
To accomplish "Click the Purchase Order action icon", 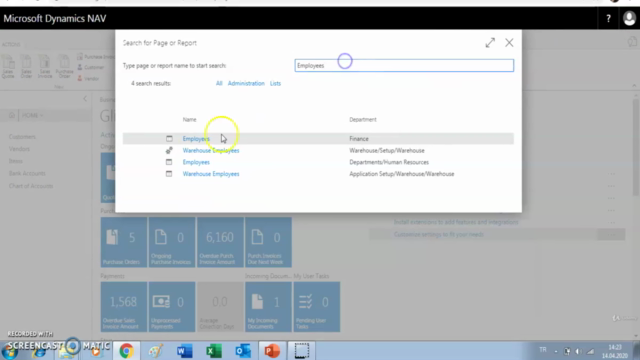I will click(x=64, y=67).
